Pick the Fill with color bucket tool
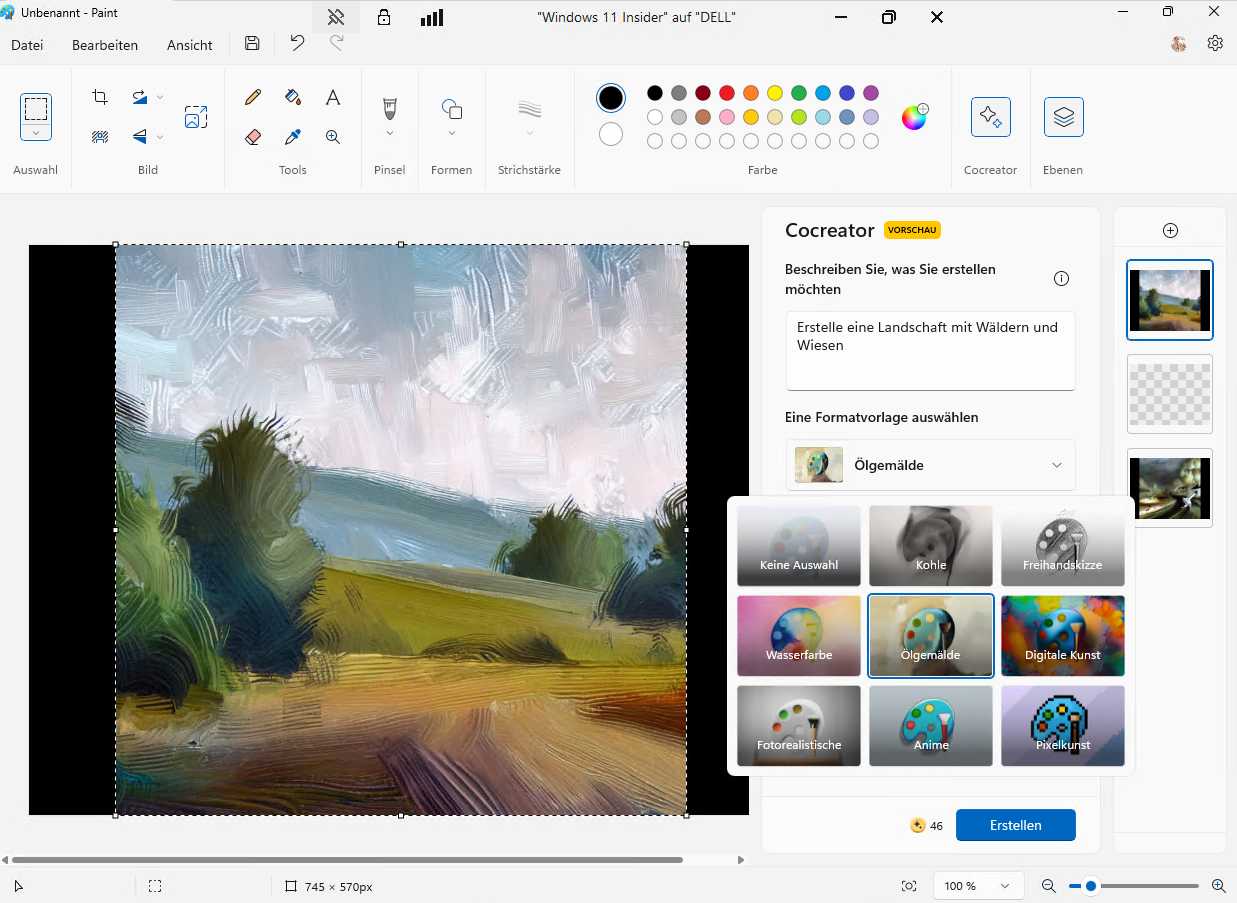The height and width of the screenshot is (903, 1237). coord(292,96)
